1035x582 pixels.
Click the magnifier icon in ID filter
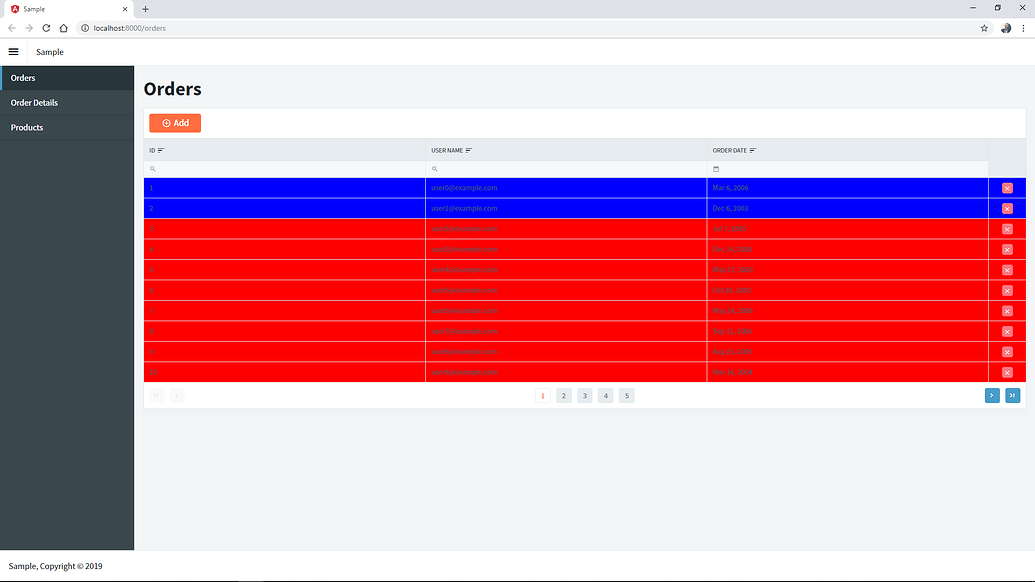[x=152, y=168]
